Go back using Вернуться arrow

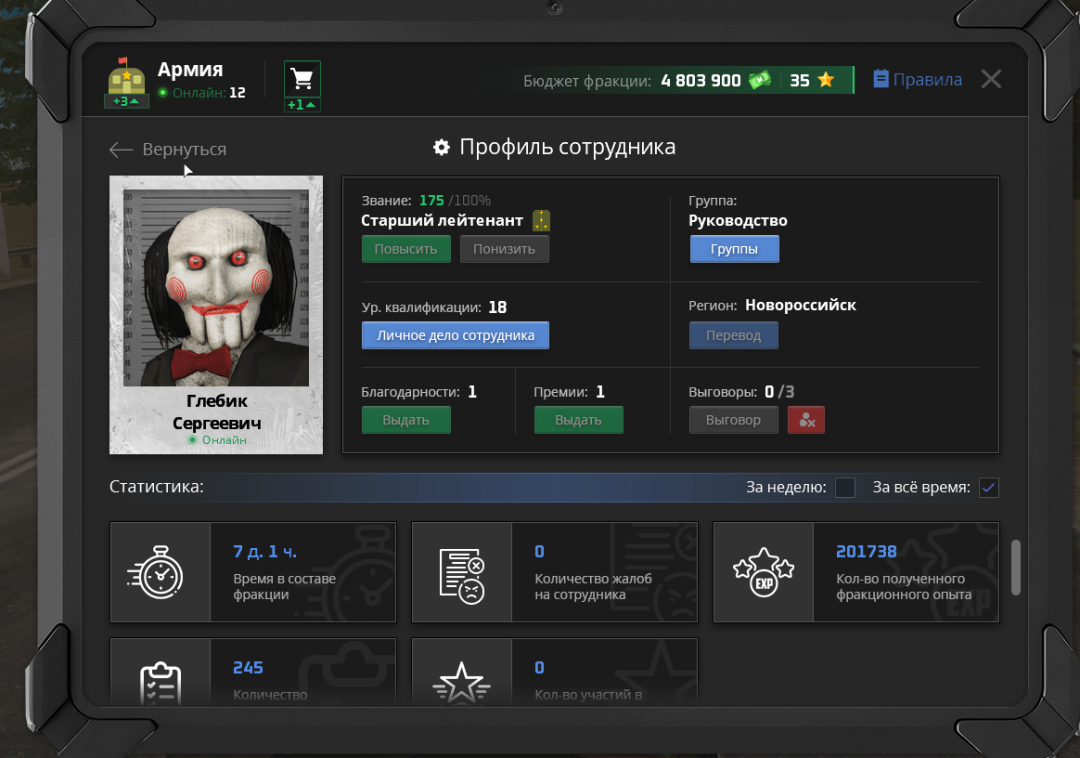tap(121, 149)
